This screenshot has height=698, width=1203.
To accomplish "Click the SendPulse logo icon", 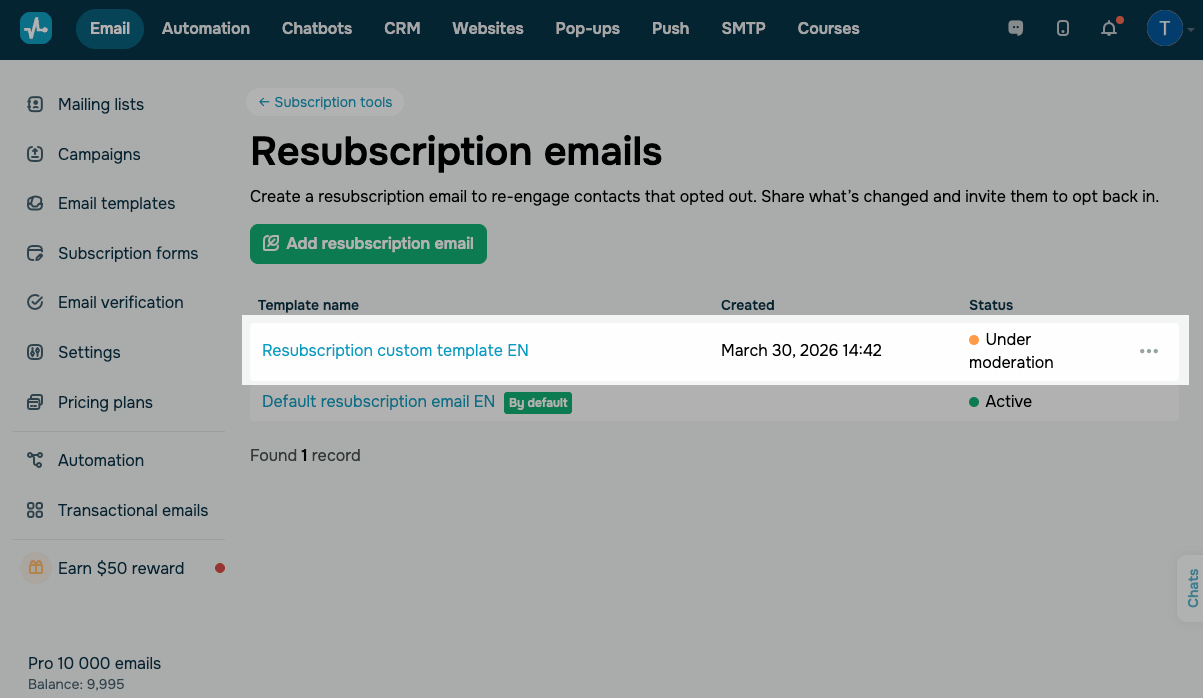I will [x=36, y=28].
